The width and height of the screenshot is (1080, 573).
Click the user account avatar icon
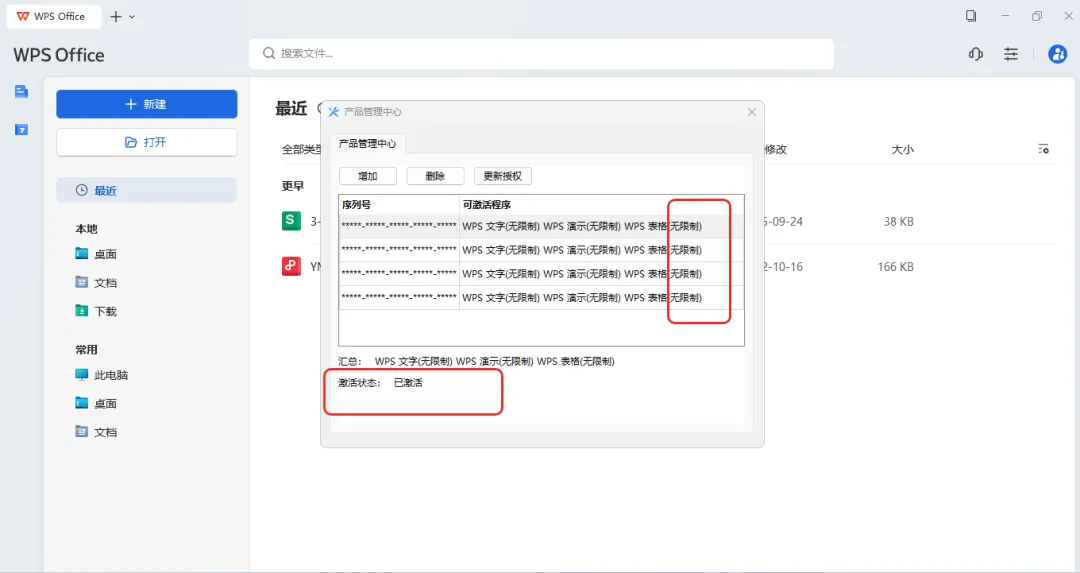[x=1057, y=54]
